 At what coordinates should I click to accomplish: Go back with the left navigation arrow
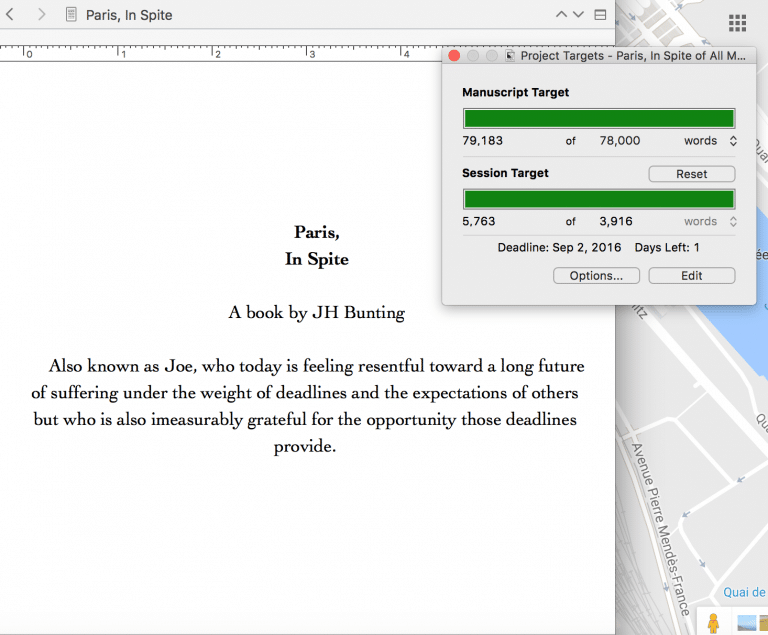point(9,14)
